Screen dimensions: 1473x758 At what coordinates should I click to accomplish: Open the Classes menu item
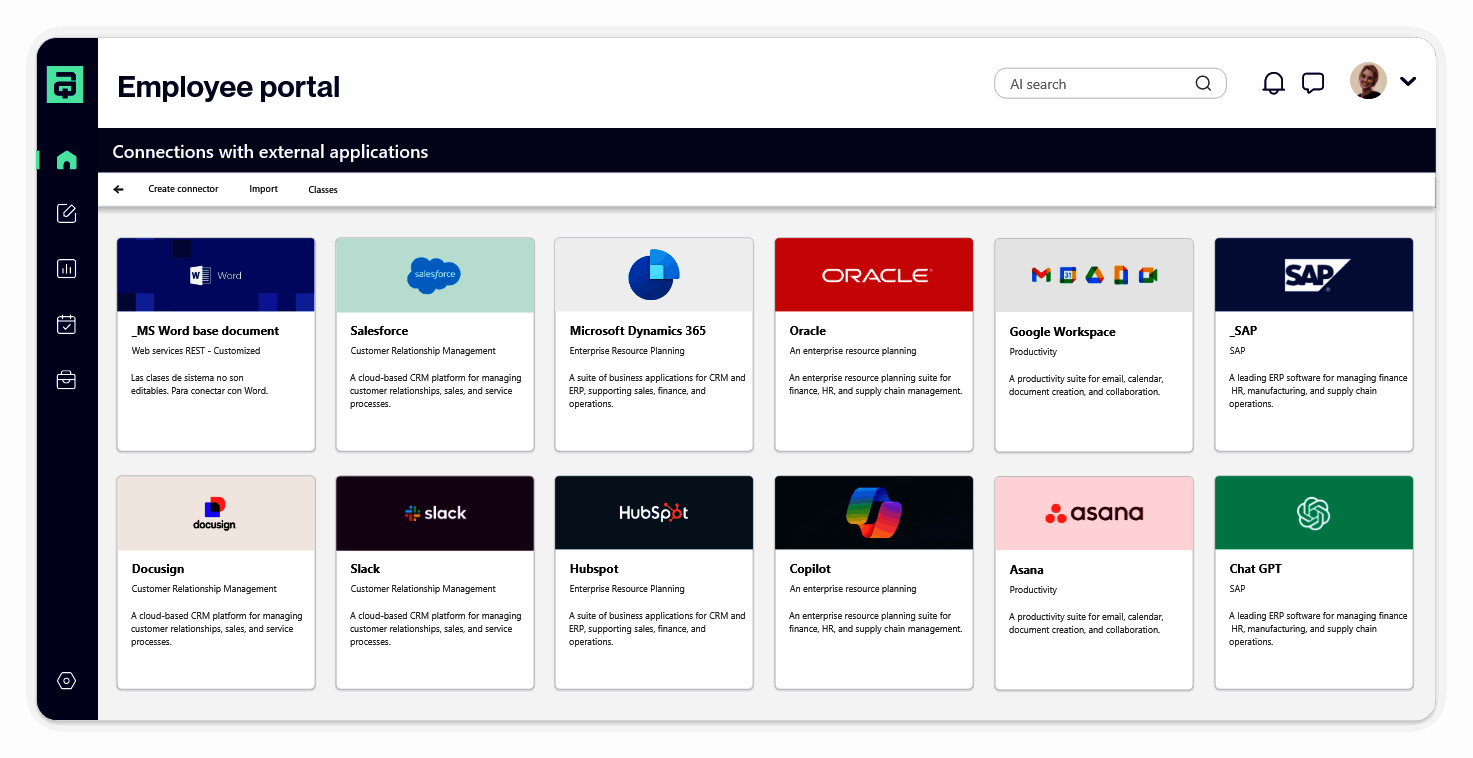pyautogui.click(x=323, y=190)
